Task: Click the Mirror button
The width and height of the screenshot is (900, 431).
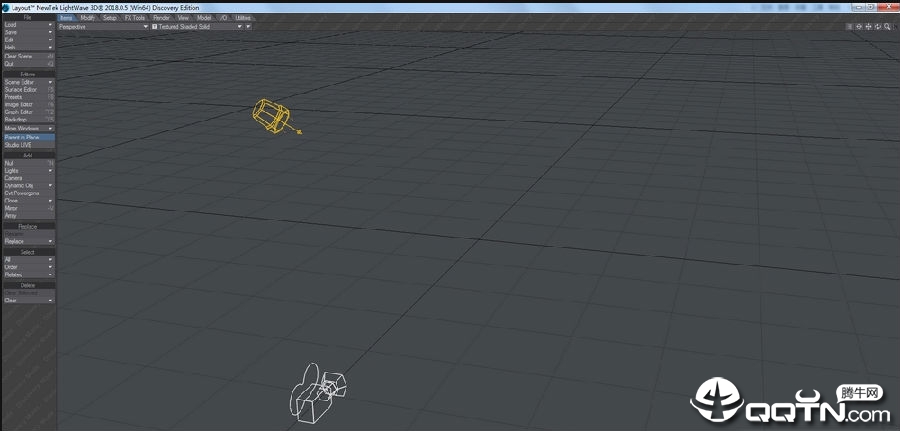Action: click(29, 208)
